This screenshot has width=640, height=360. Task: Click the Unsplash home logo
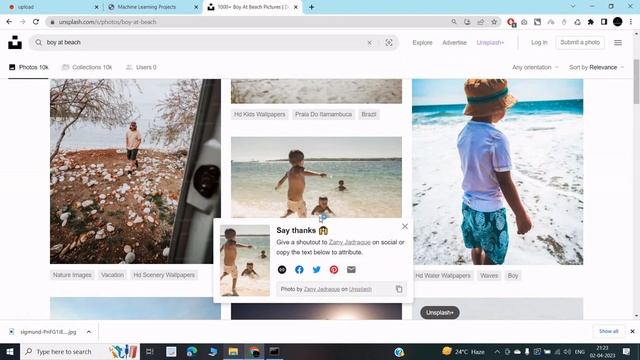[15, 42]
